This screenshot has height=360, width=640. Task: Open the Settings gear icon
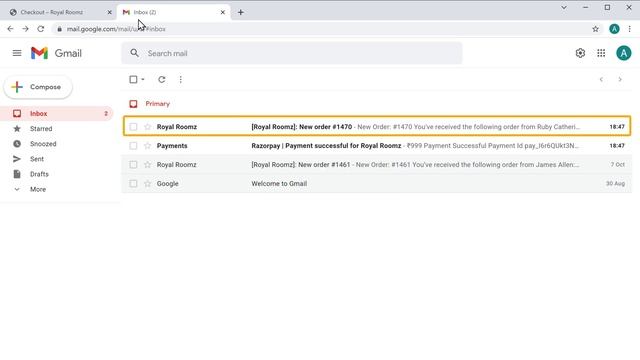(580, 53)
